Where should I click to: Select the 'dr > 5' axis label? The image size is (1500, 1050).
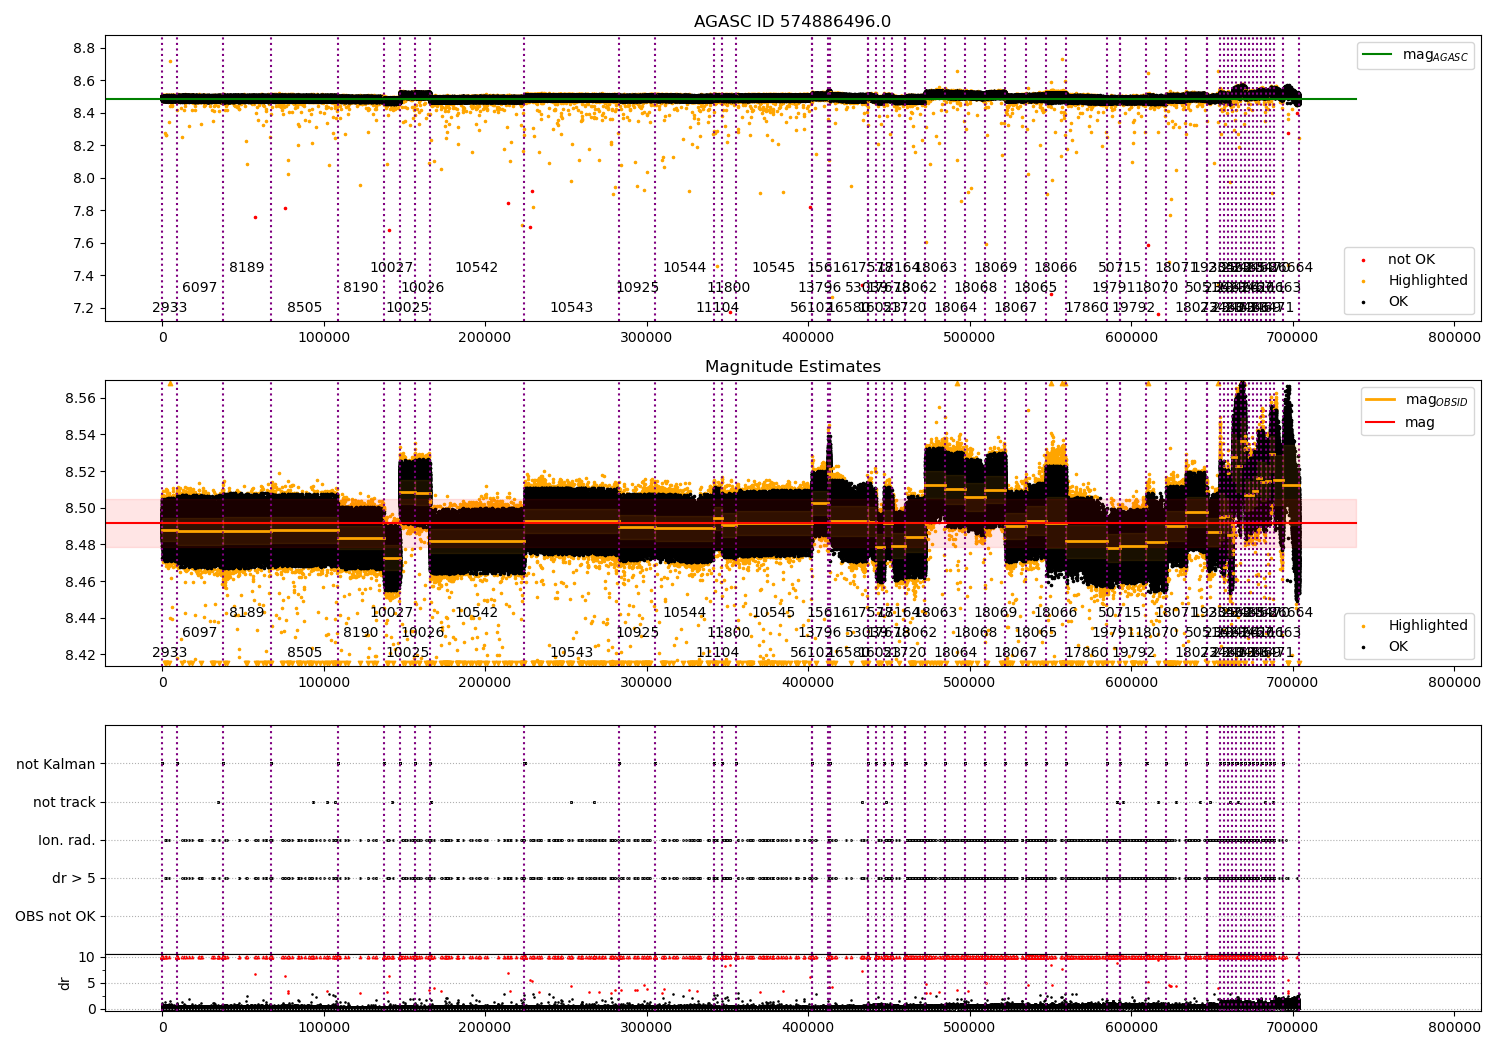pyautogui.click(x=74, y=878)
